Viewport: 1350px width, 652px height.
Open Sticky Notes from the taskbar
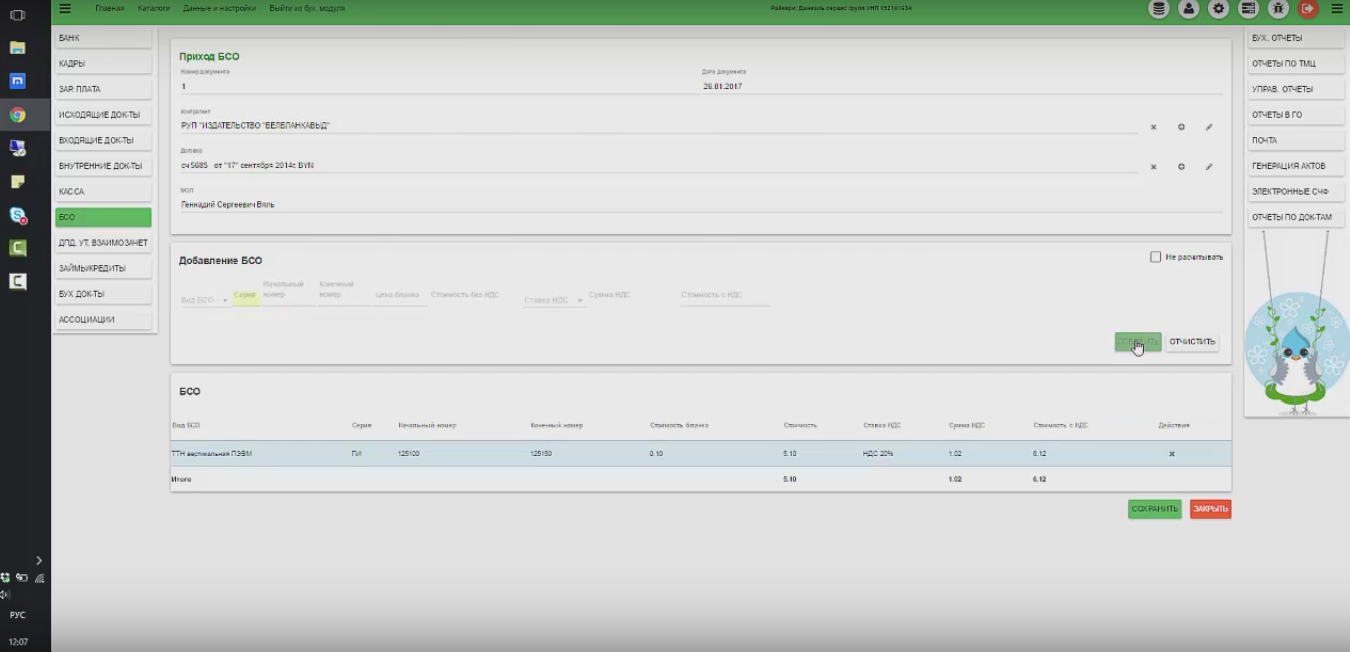tap(17, 182)
